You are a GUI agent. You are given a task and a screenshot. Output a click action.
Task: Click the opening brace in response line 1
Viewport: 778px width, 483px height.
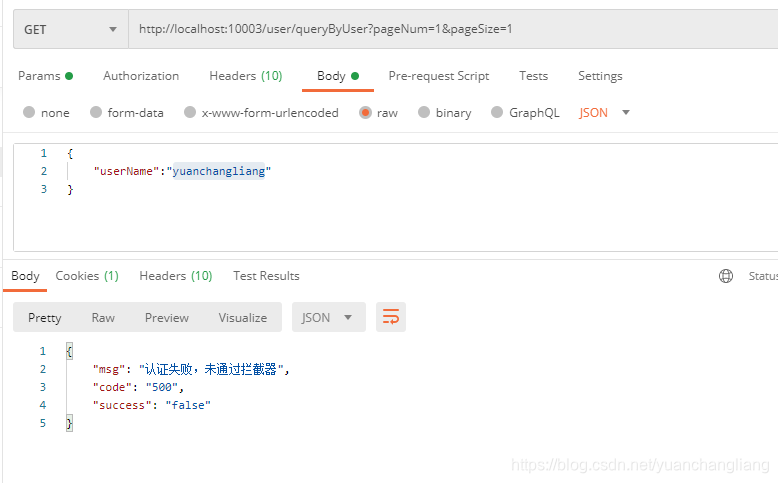(x=69, y=351)
